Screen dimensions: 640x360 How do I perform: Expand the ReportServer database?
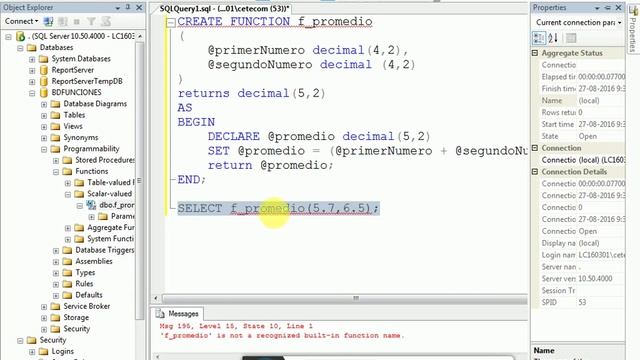tap(32, 70)
